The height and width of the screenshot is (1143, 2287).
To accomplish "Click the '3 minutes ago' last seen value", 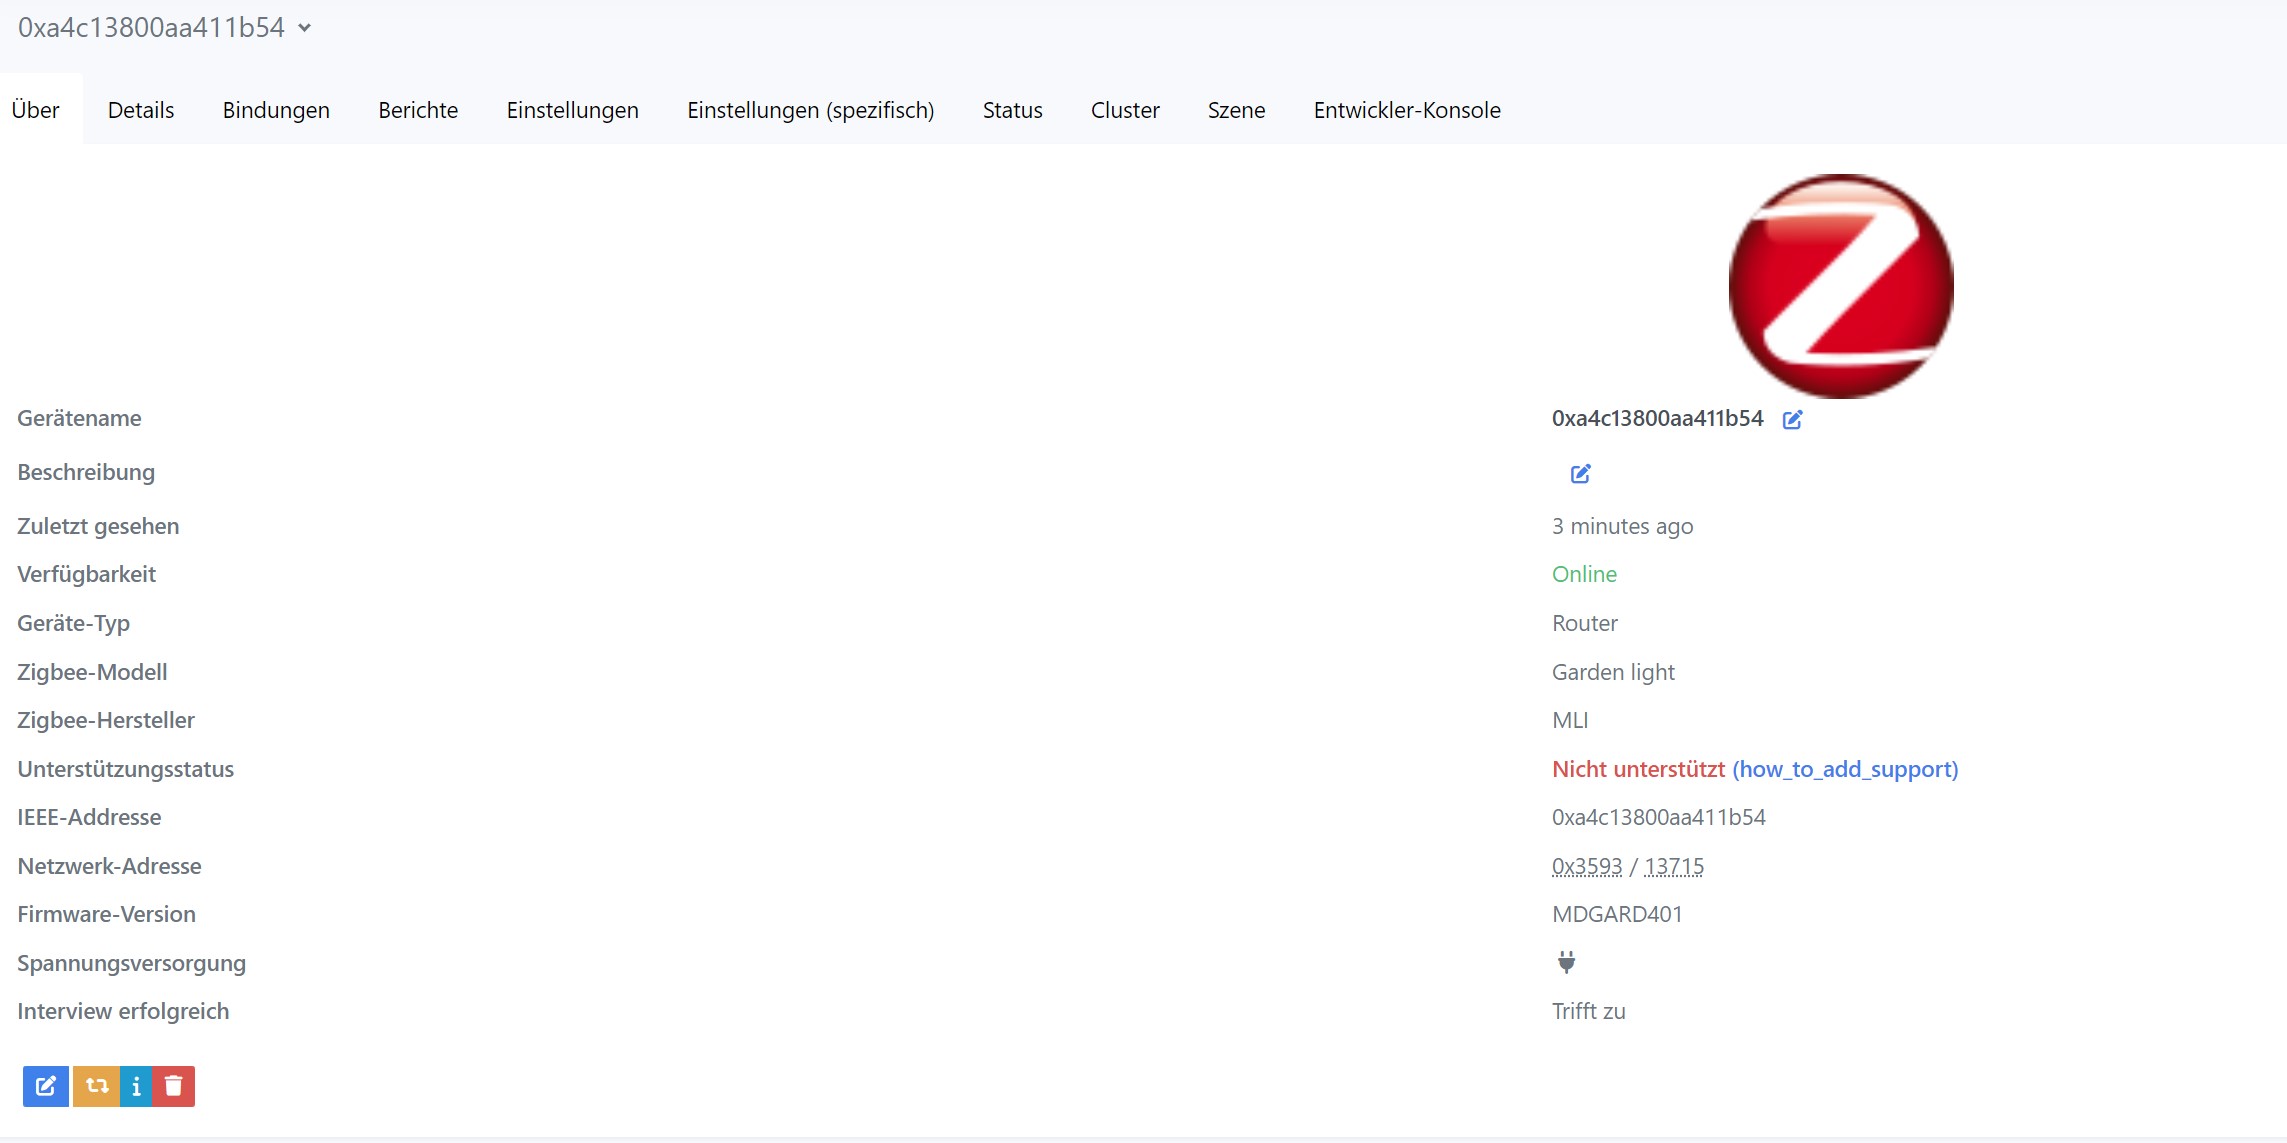I will 1622,526.
